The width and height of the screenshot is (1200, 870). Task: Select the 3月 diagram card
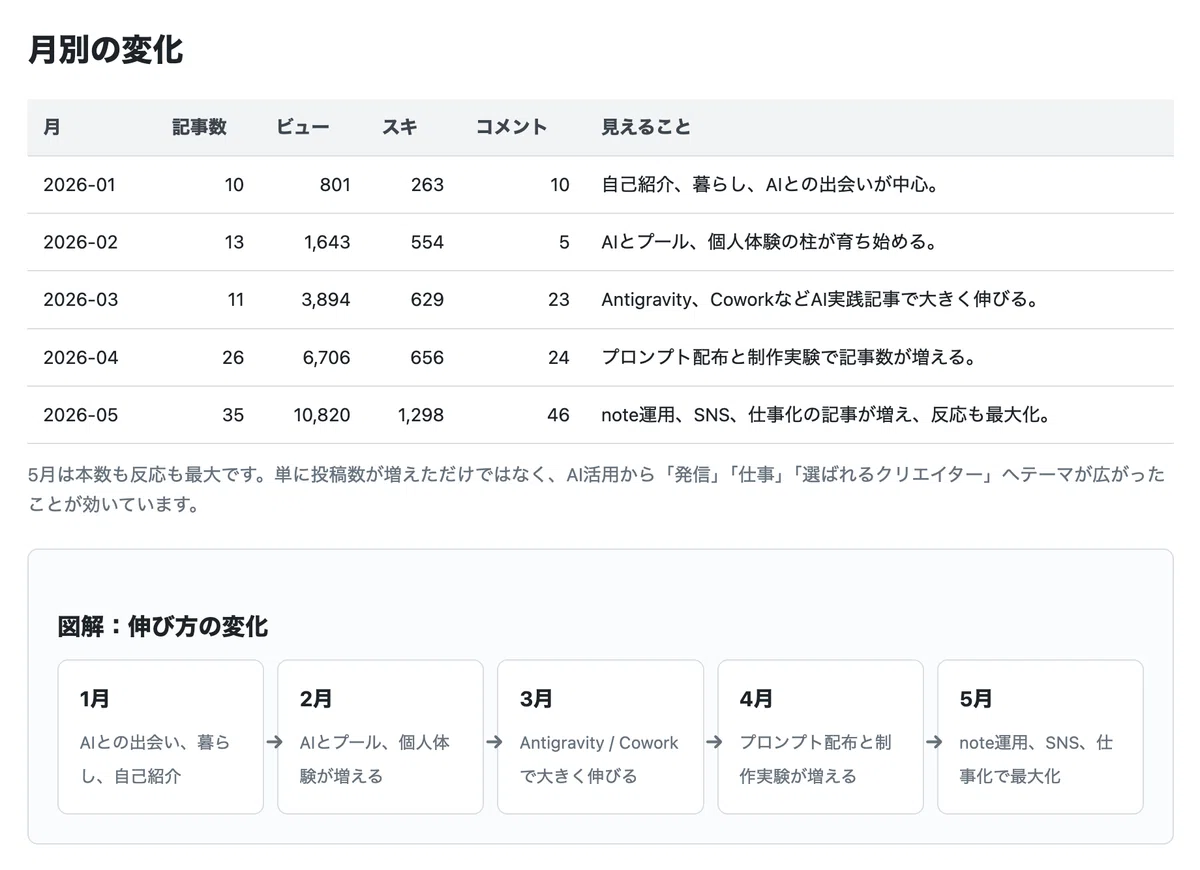click(x=601, y=737)
